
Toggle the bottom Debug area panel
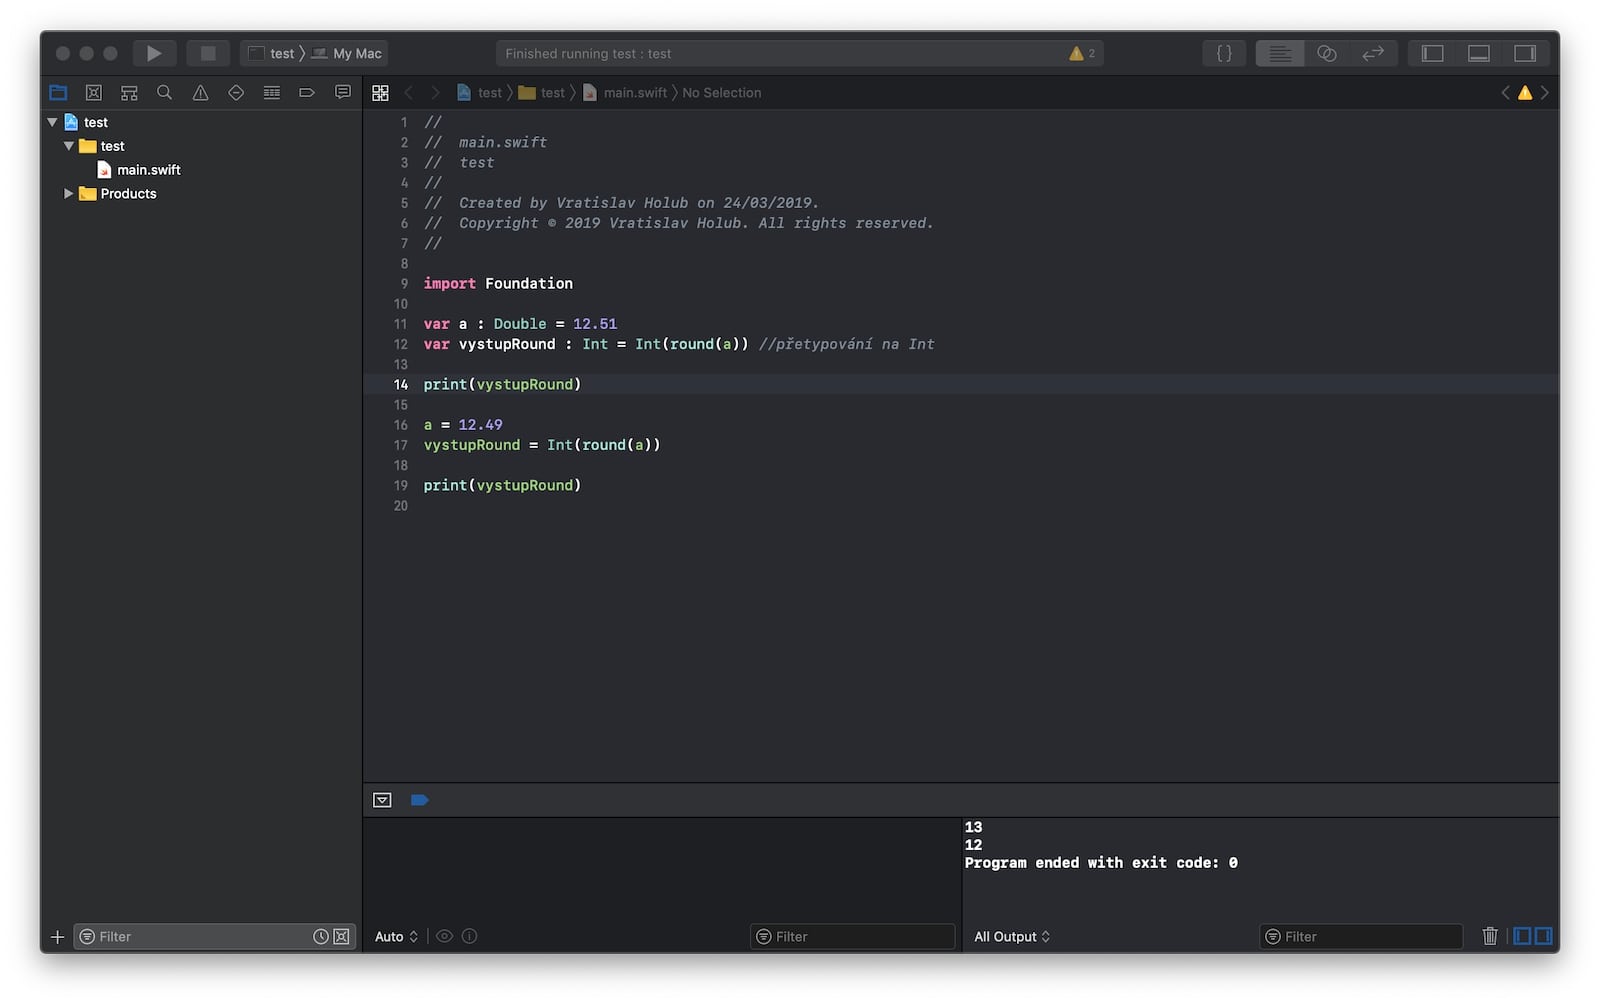coord(1478,53)
